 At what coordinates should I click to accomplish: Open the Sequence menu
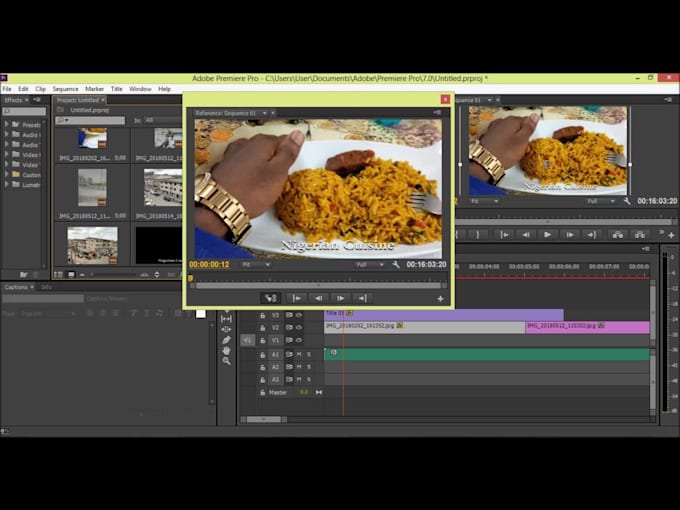(x=65, y=89)
